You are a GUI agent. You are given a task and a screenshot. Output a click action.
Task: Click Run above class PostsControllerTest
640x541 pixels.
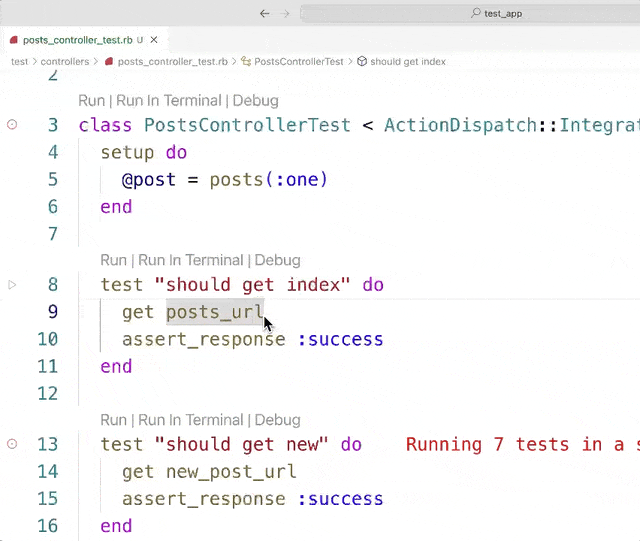91,100
